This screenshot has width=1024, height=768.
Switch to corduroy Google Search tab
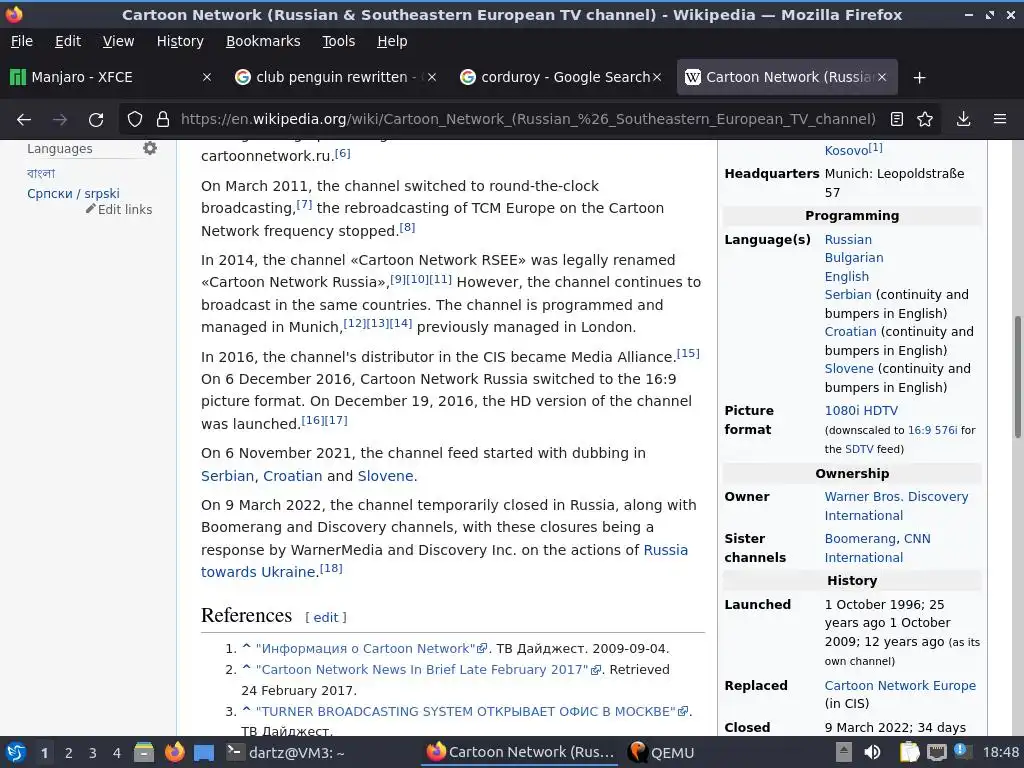coord(560,77)
